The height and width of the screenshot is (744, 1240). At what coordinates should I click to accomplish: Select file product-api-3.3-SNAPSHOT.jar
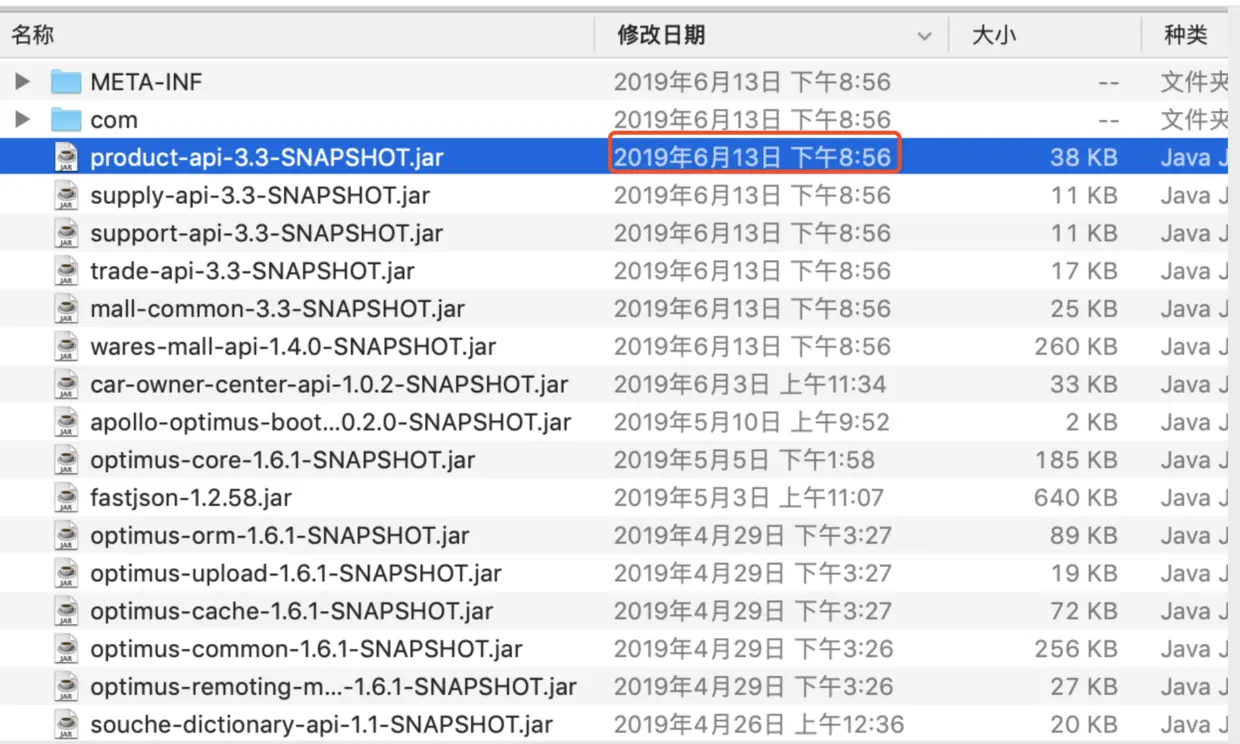pyautogui.click(x=267, y=157)
